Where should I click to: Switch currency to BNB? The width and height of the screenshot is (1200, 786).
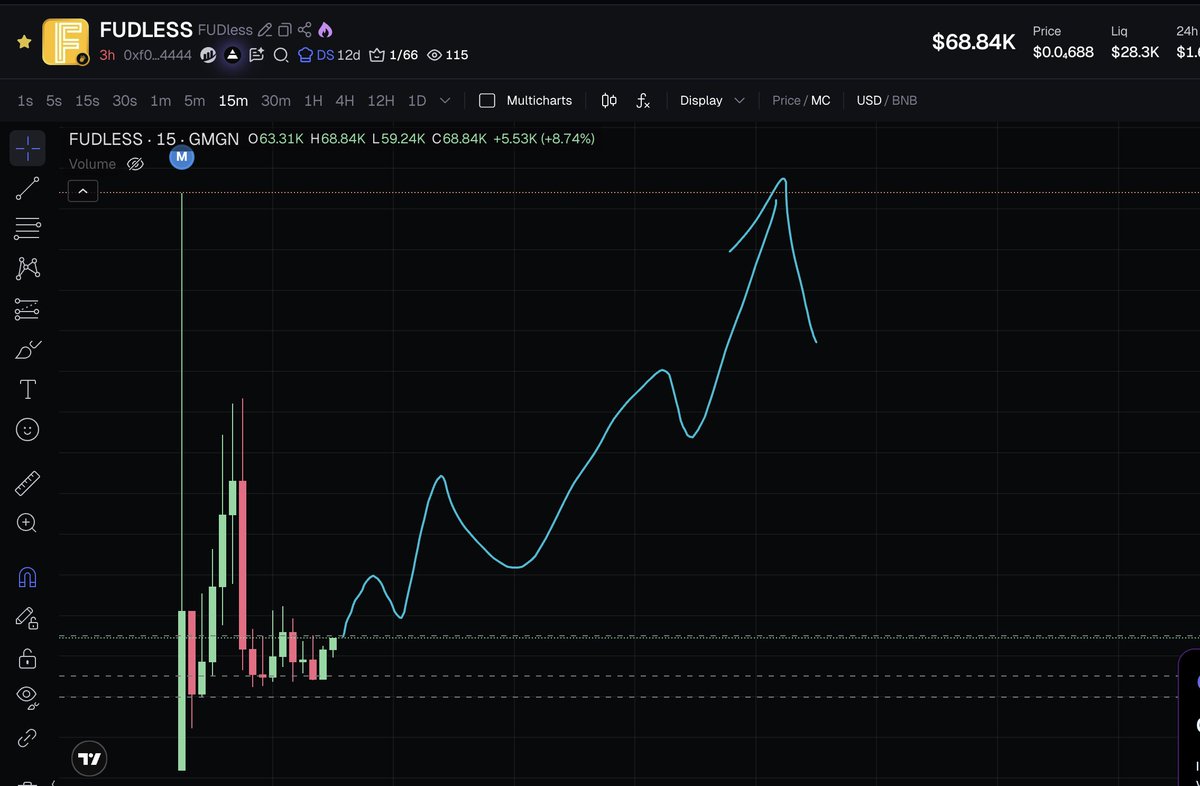pyautogui.click(x=904, y=100)
